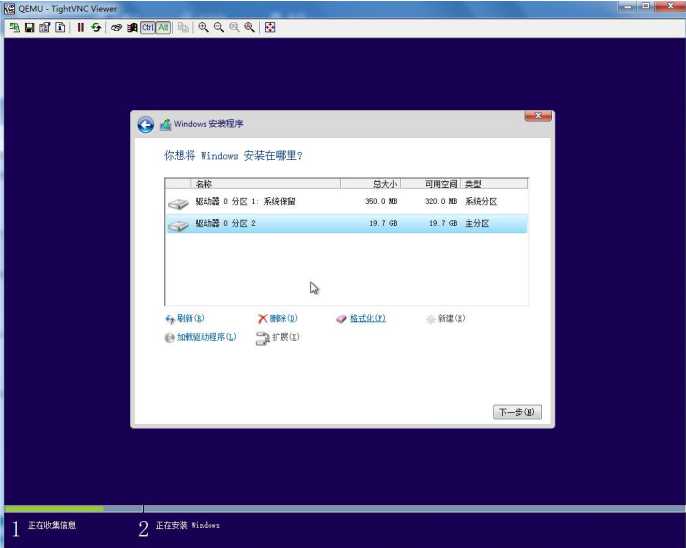
Task: Click the 主分区 type cell
Action: pos(477,223)
